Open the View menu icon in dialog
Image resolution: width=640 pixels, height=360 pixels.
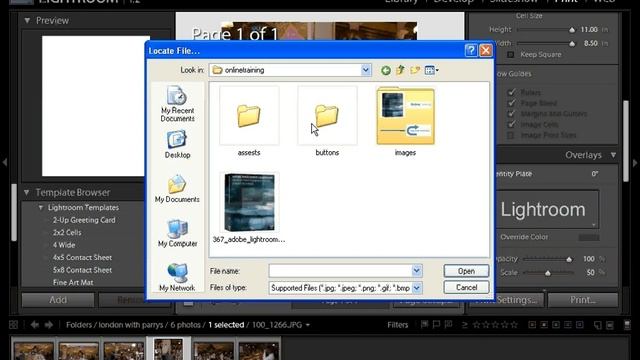click(431, 70)
